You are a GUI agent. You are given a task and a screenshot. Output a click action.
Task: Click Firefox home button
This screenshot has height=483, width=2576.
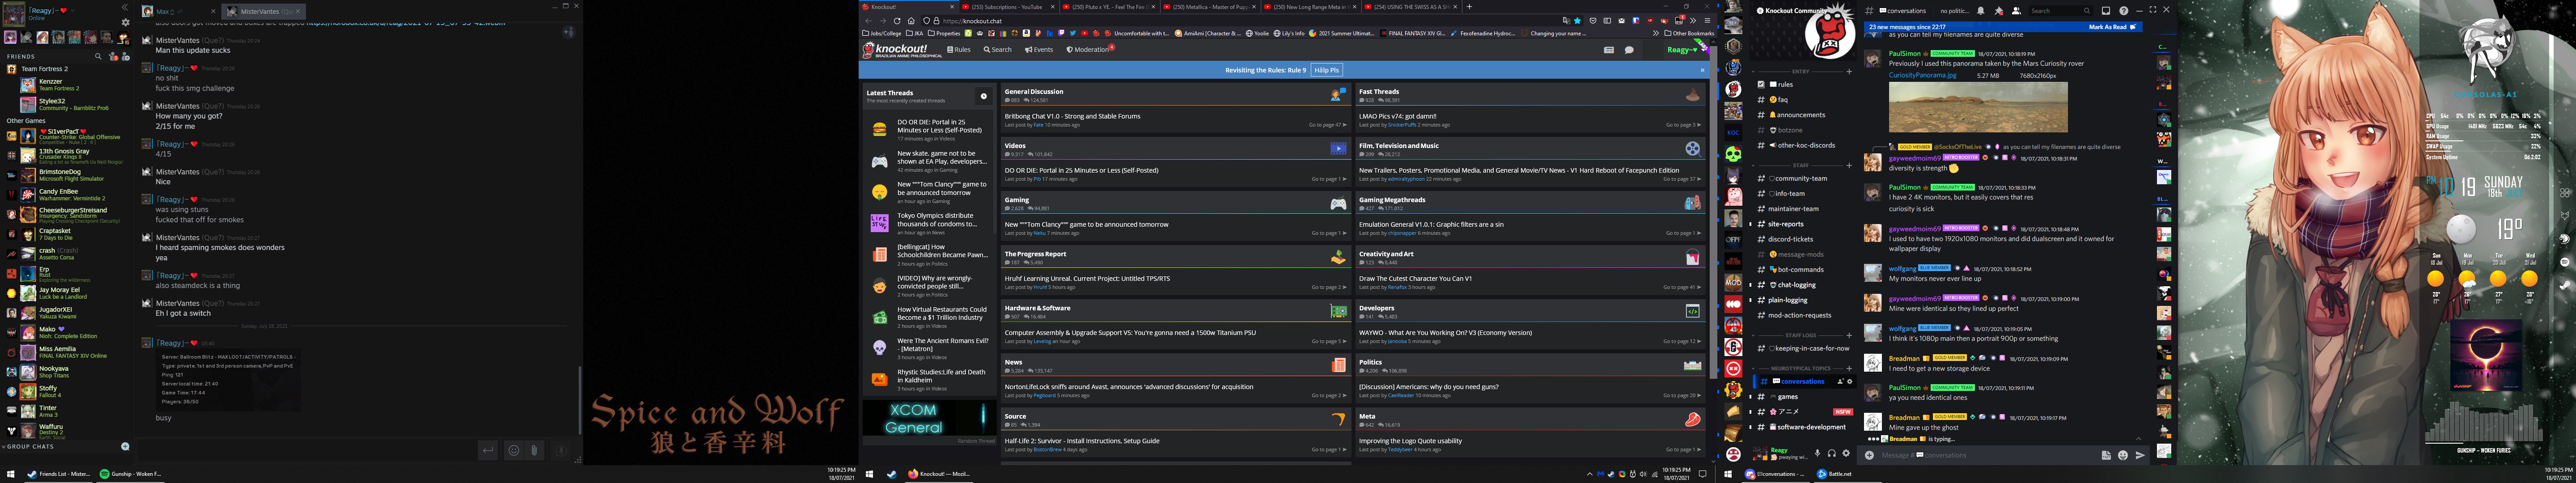[911, 21]
